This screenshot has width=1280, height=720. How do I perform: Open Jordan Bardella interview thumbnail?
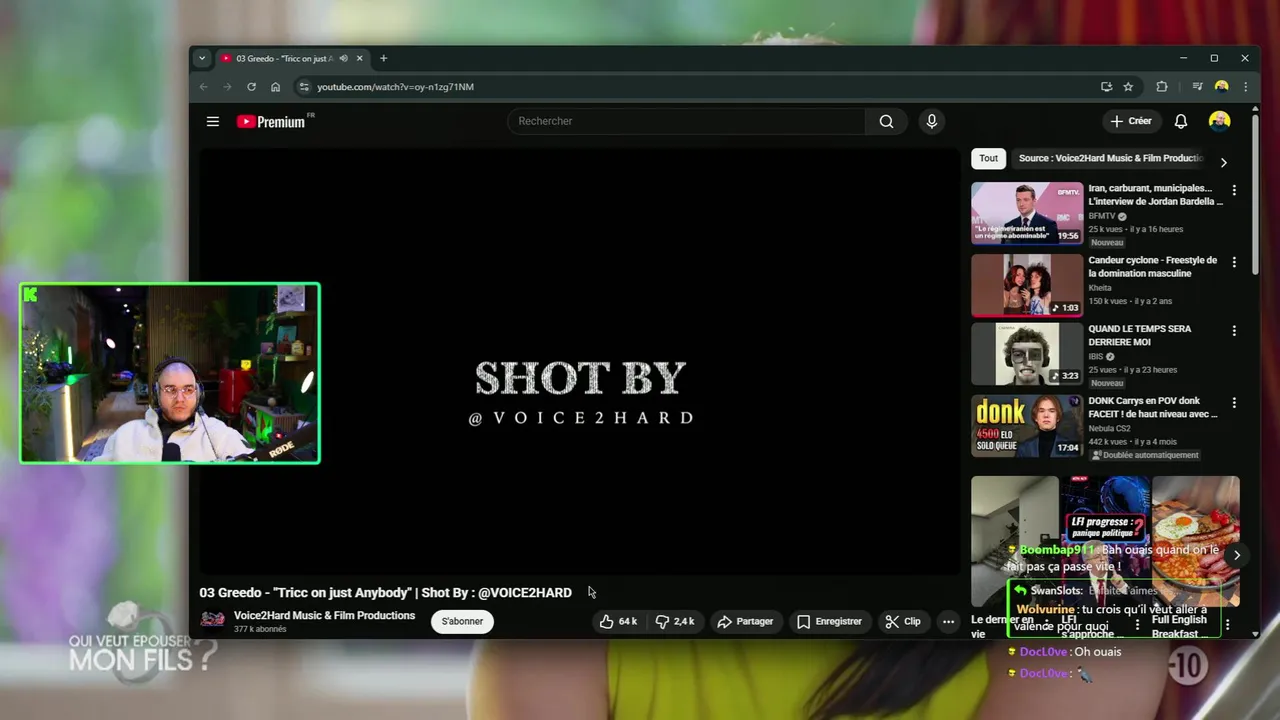[1027, 212]
